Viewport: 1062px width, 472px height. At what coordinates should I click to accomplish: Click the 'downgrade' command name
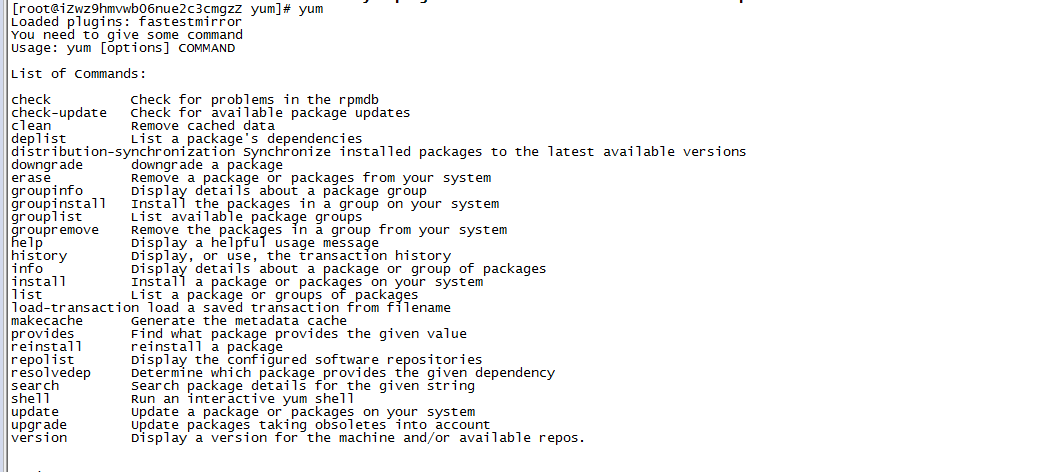coord(47,165)
